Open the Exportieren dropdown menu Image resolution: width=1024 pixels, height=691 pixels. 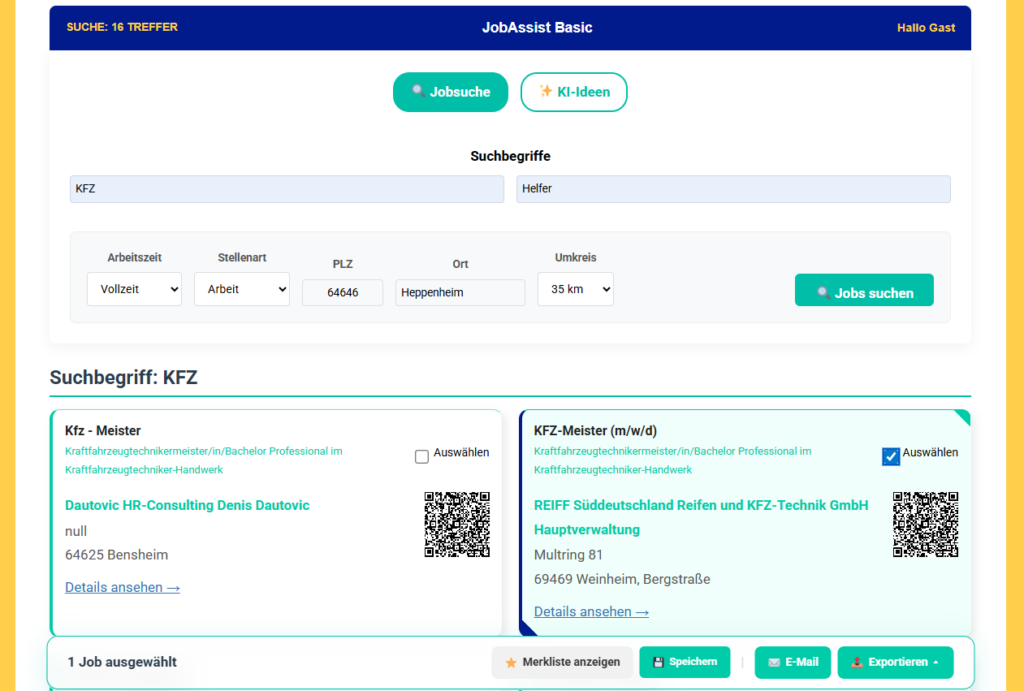895,662
